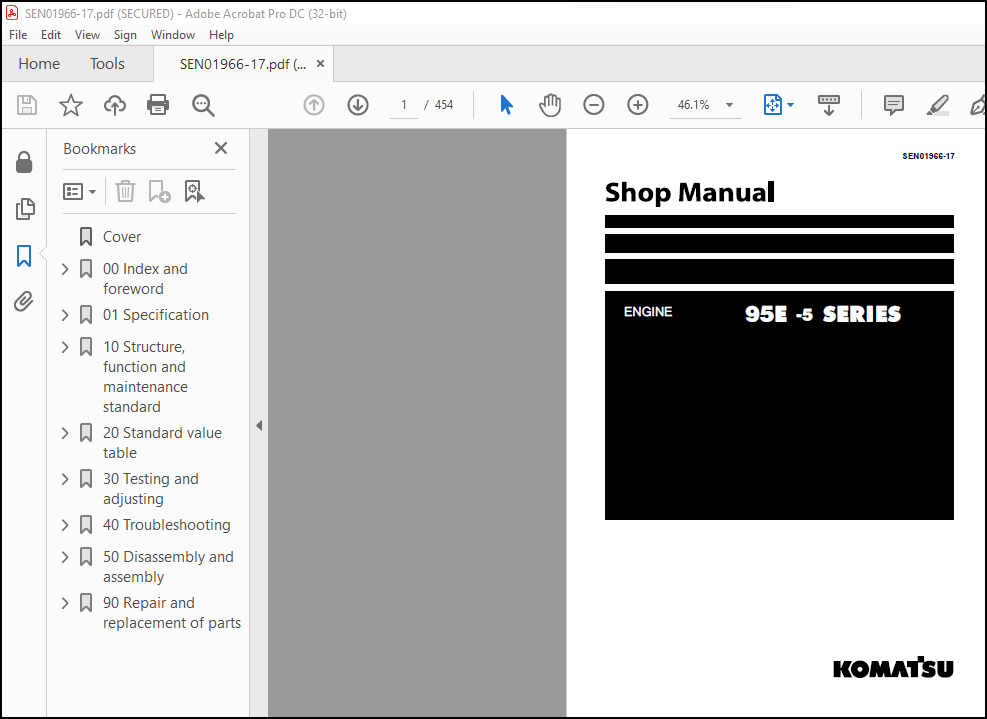Open the Page Thumbnails panel
The height and width of the screenshot is (719, 987).
(24, 209)
